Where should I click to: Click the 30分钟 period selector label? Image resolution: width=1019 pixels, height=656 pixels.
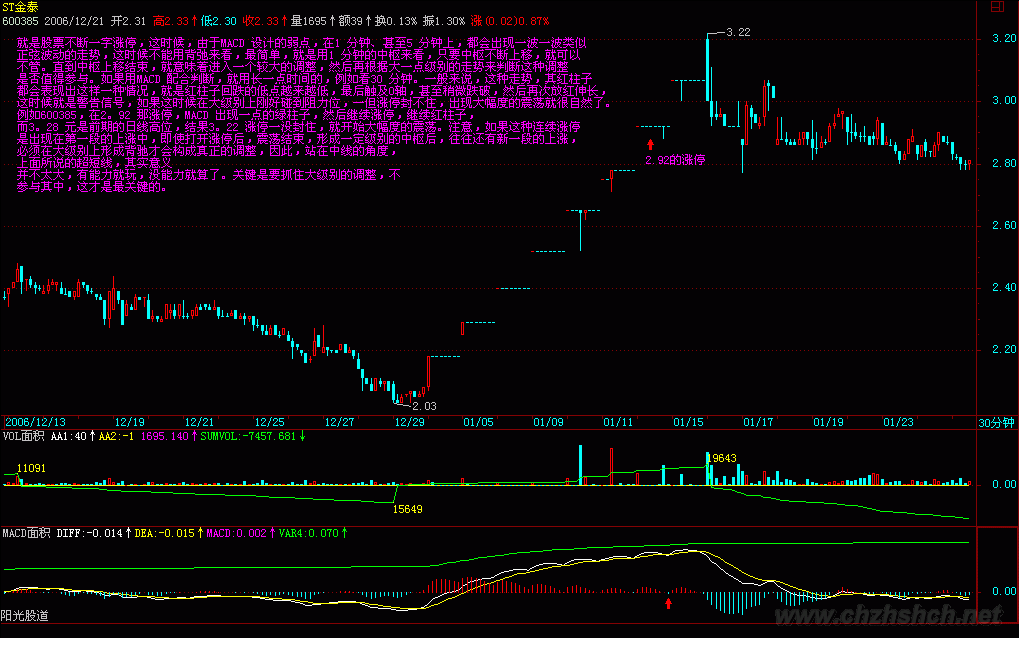(995, 422)
